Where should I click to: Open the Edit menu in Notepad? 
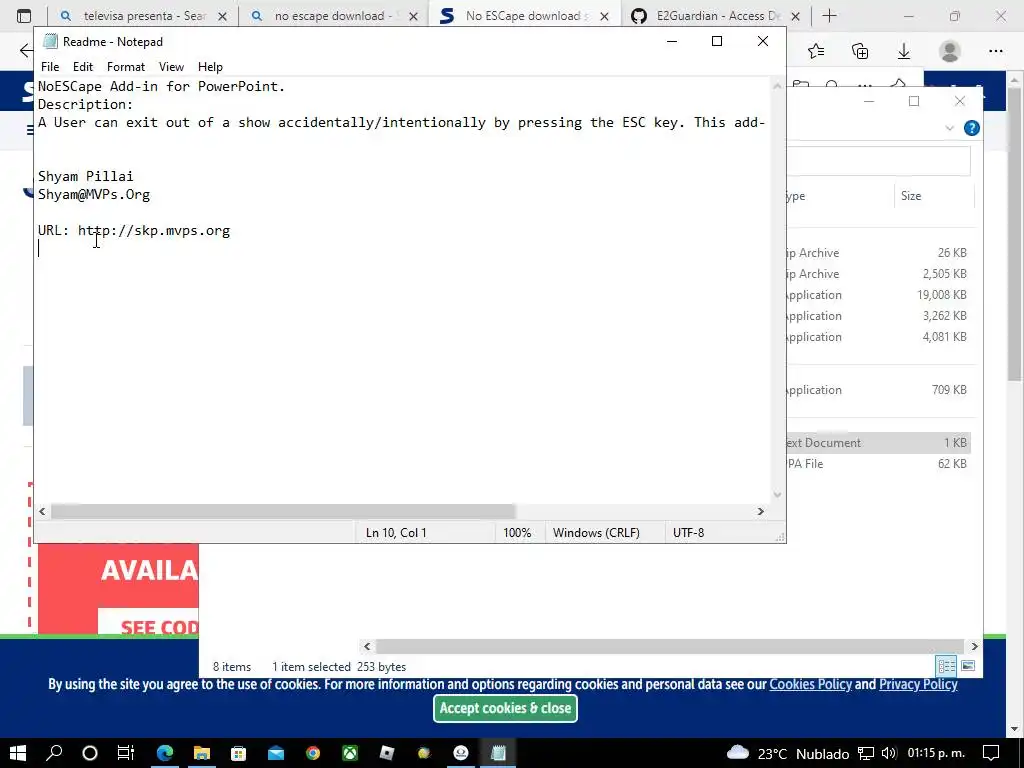coord(83,67)
